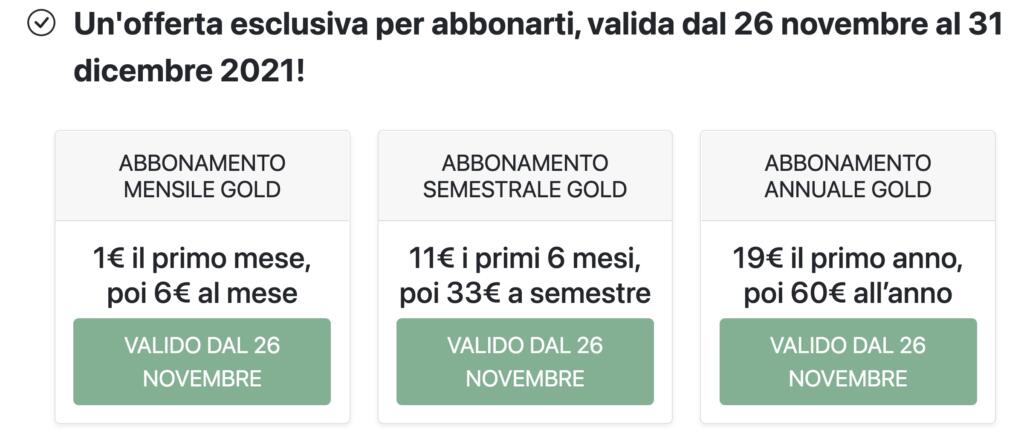Click the "1€ il primo mese" price
The height and width of the screenshot is (432, 1024).
(x=202, y=261)
